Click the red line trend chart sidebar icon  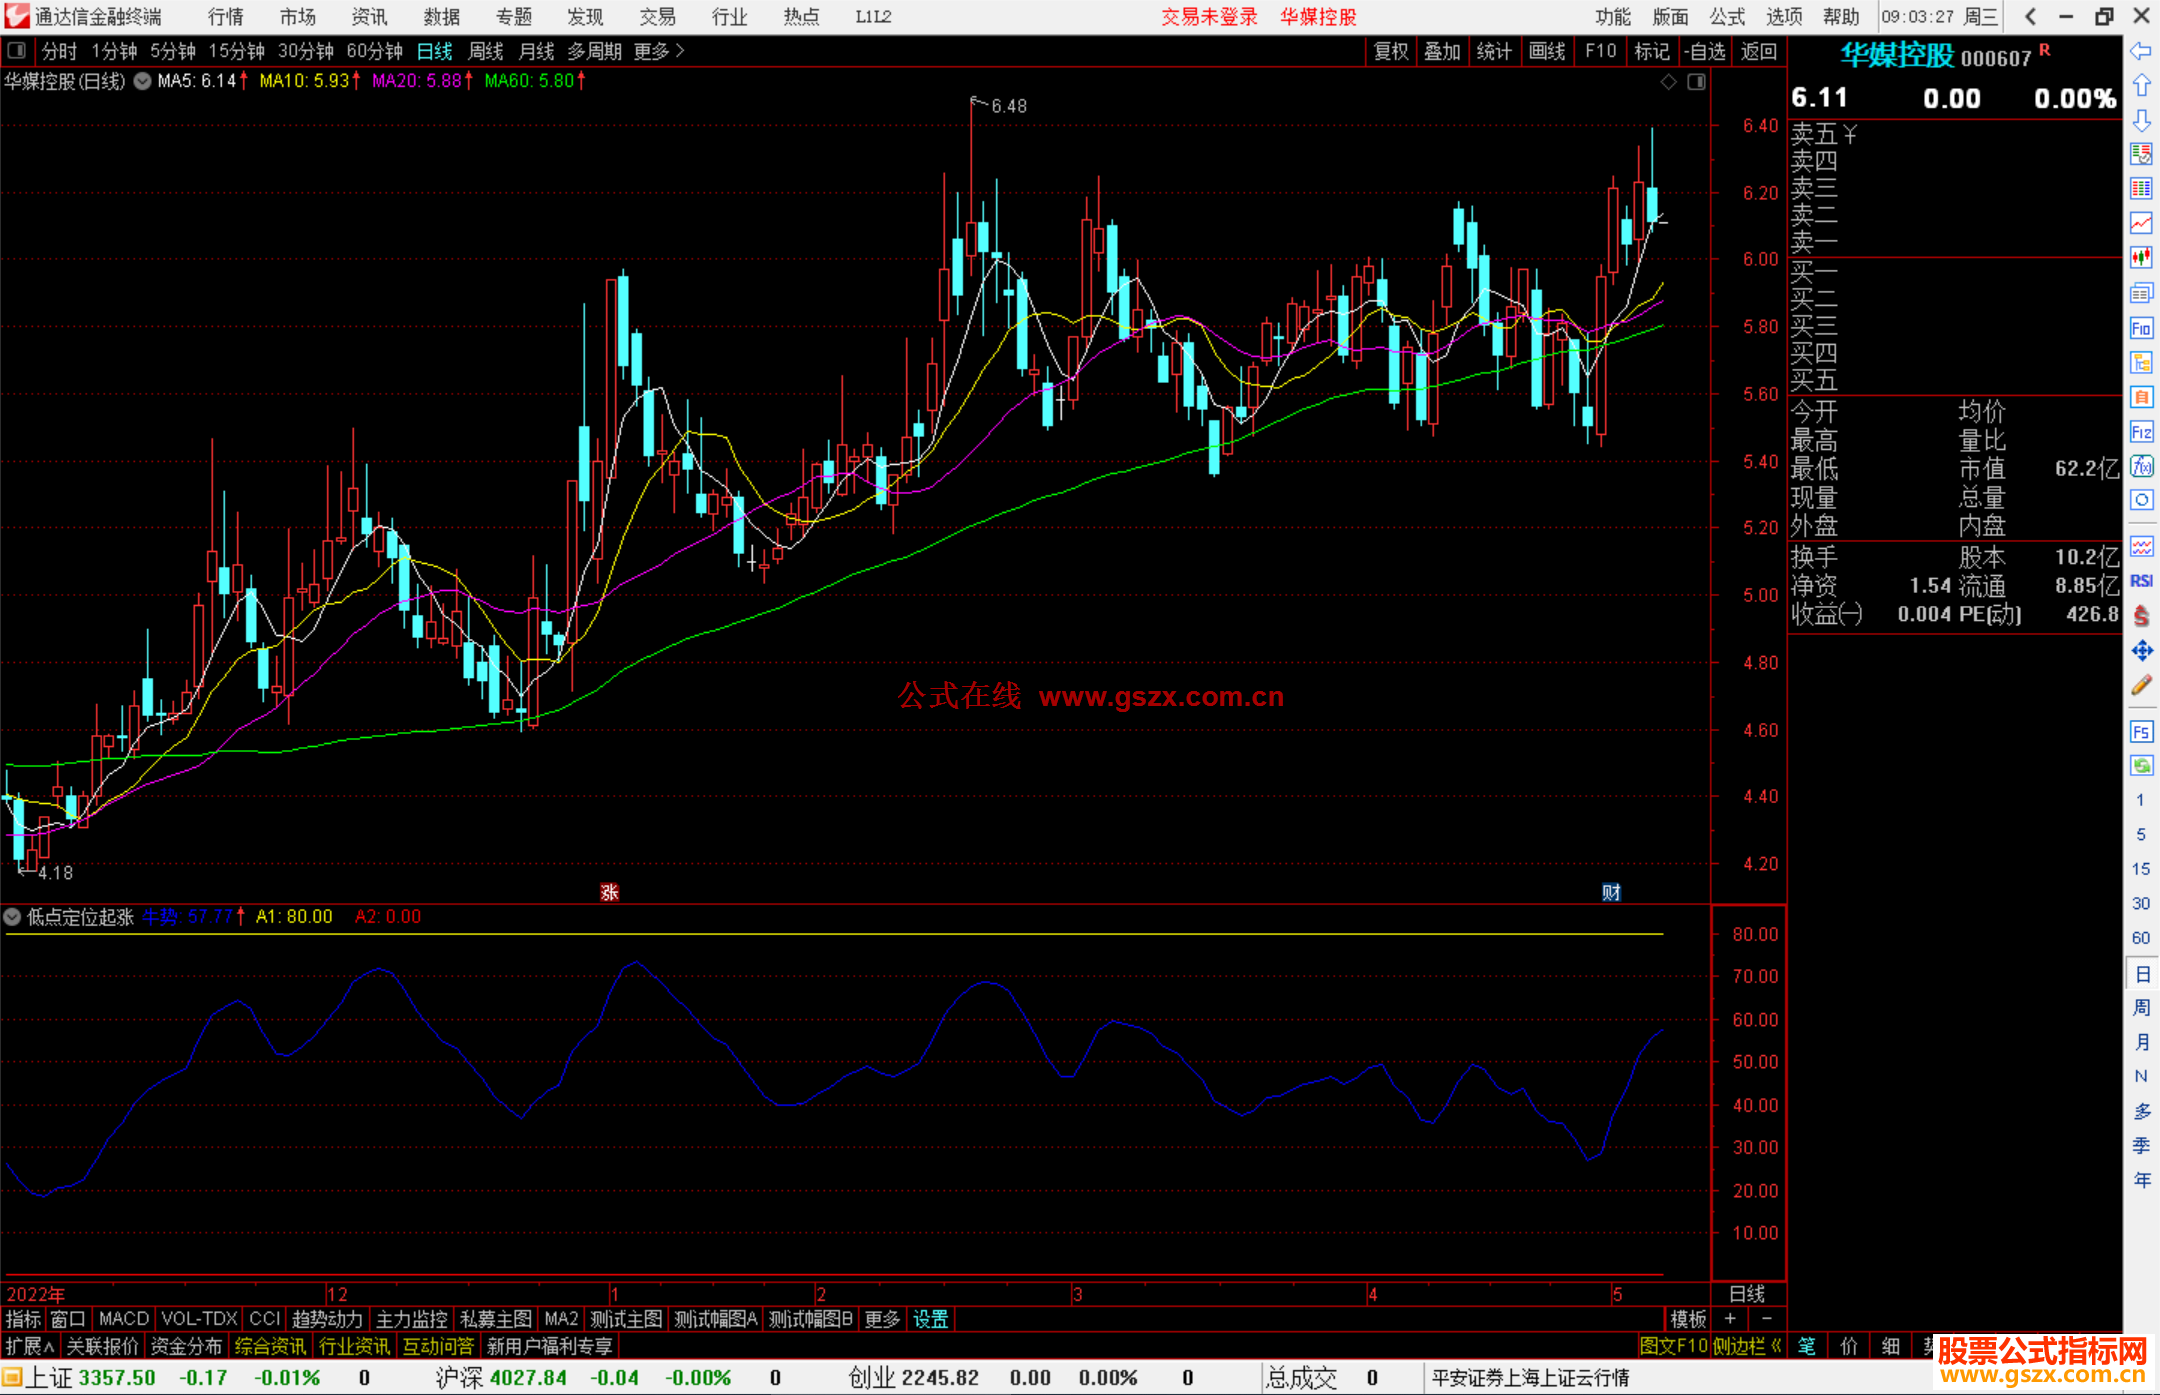pyautogui.click(x=2141, y=223)
